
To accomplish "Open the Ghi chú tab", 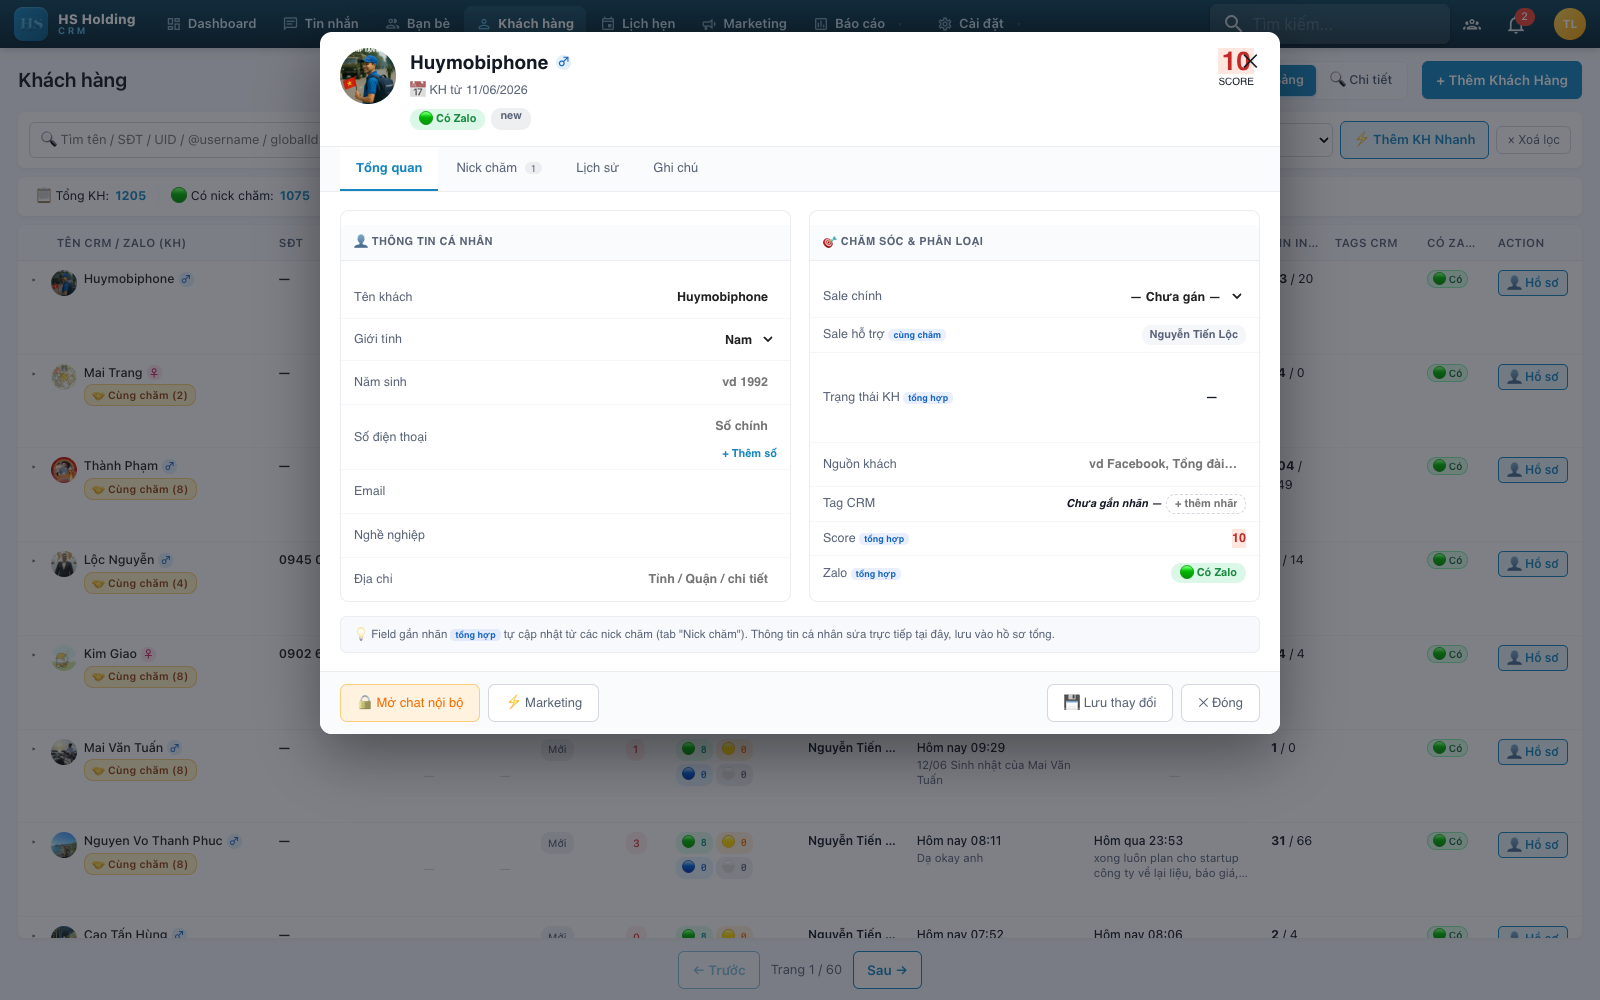I will coord(676,168).
